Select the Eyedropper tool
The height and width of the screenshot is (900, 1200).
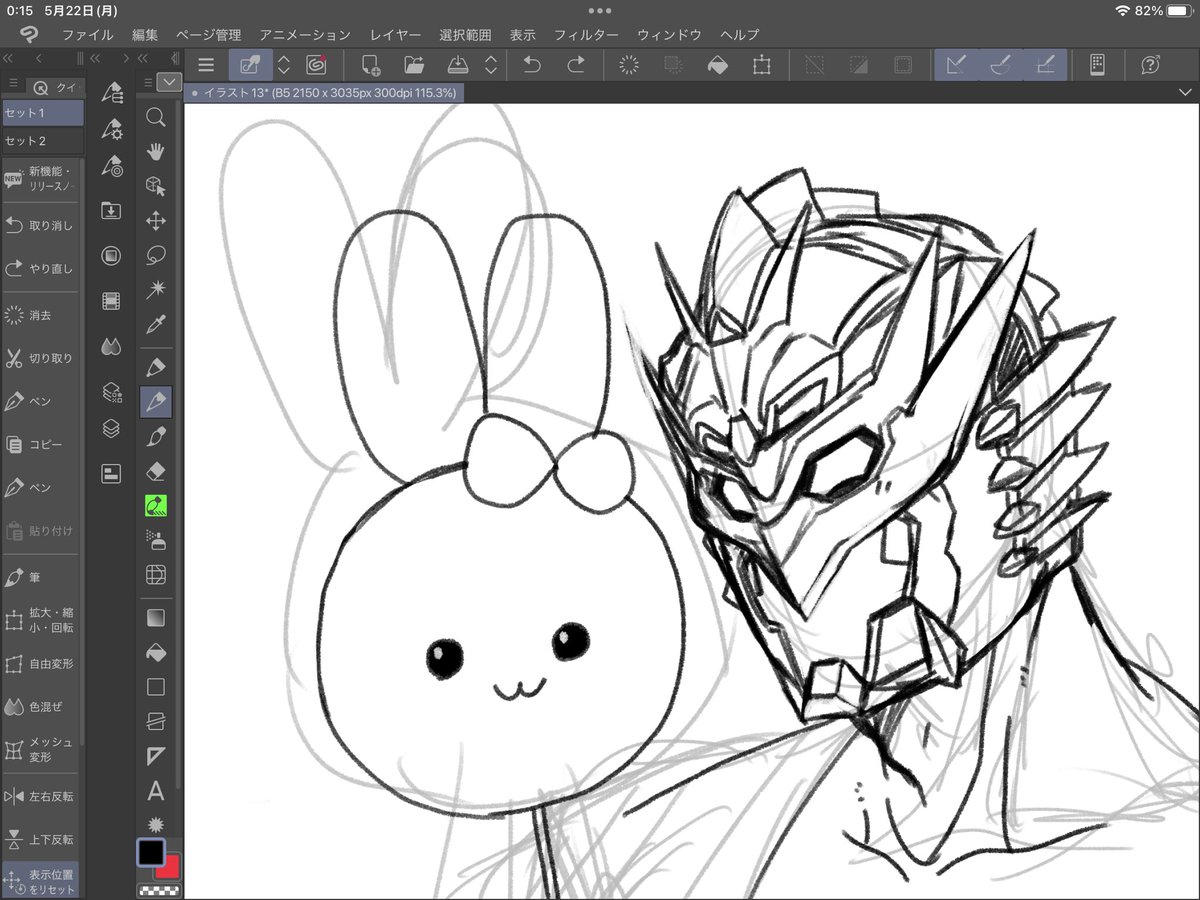pos(155,324)
